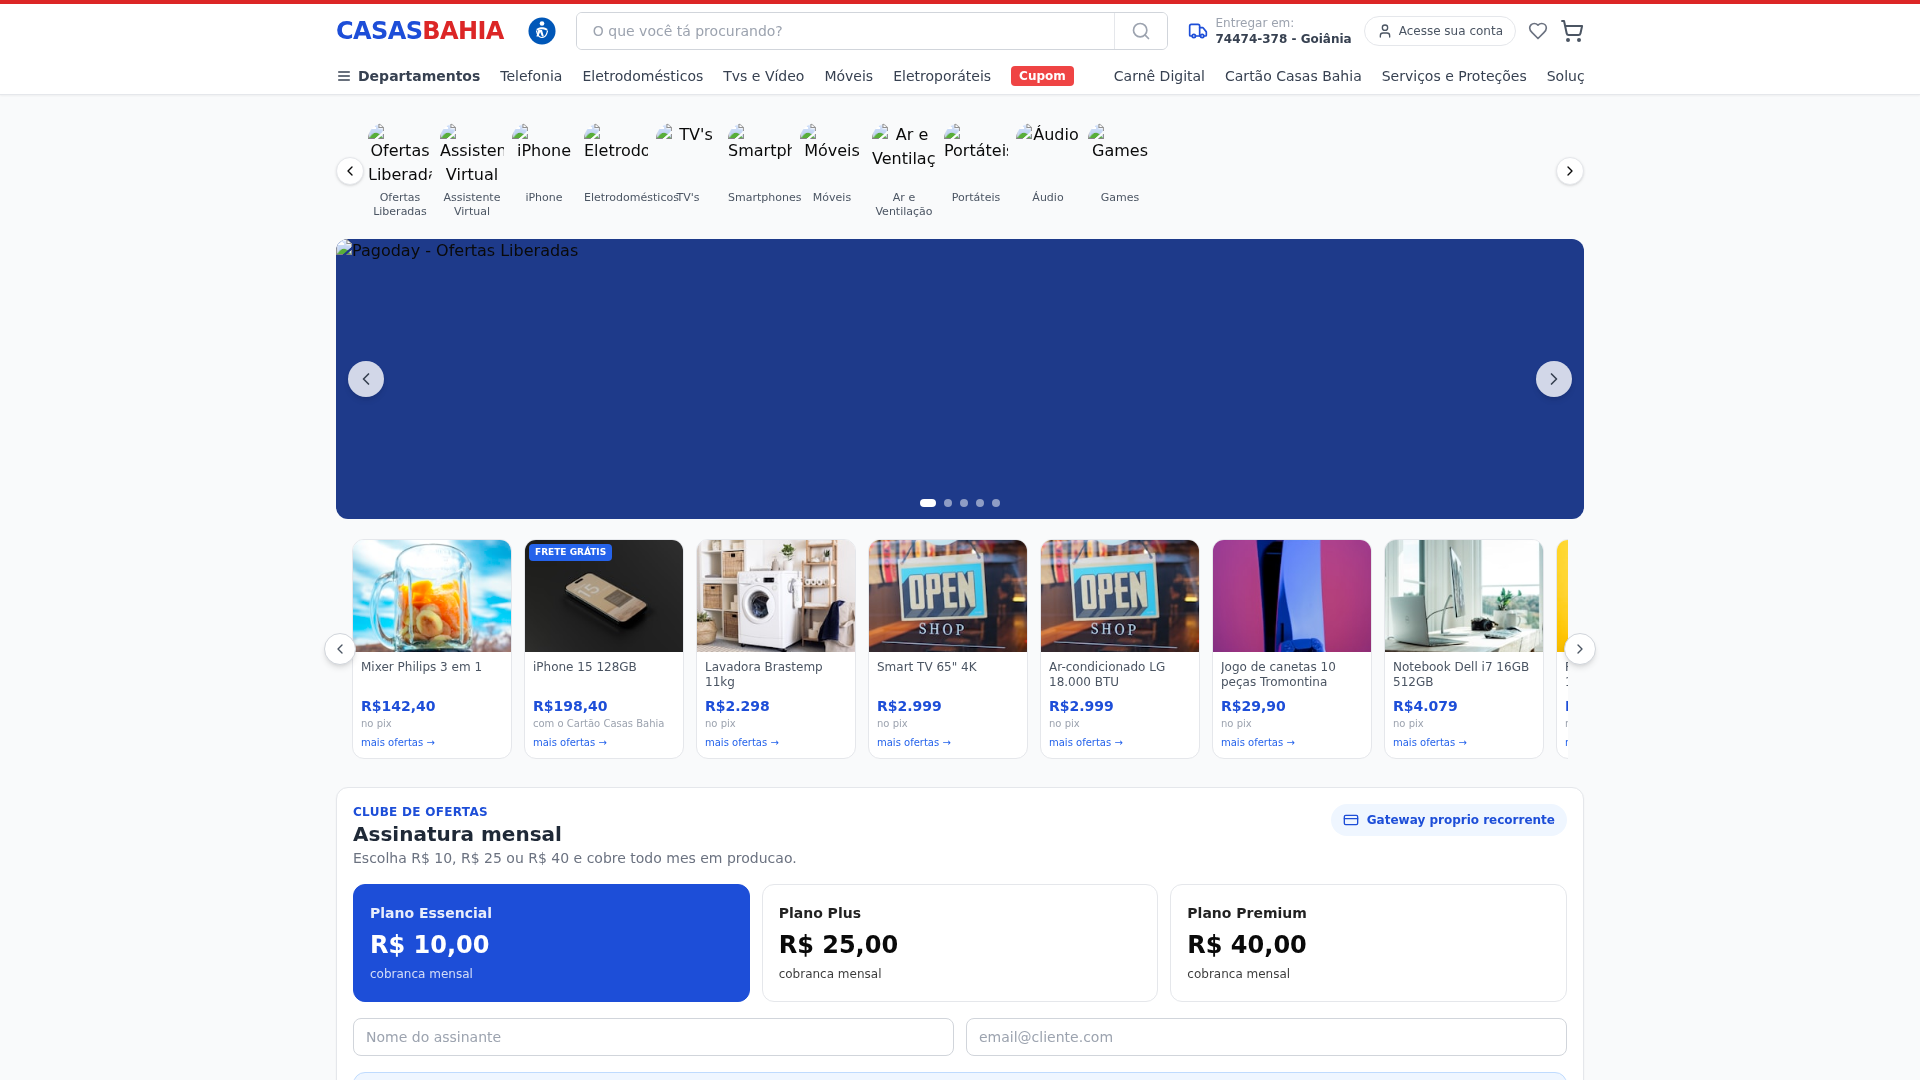Image resolution: width=1920 pixels, height=1080 pixels.
Task: Select the Plano Essencial R$ 10,00 plan
Action: 551,943
